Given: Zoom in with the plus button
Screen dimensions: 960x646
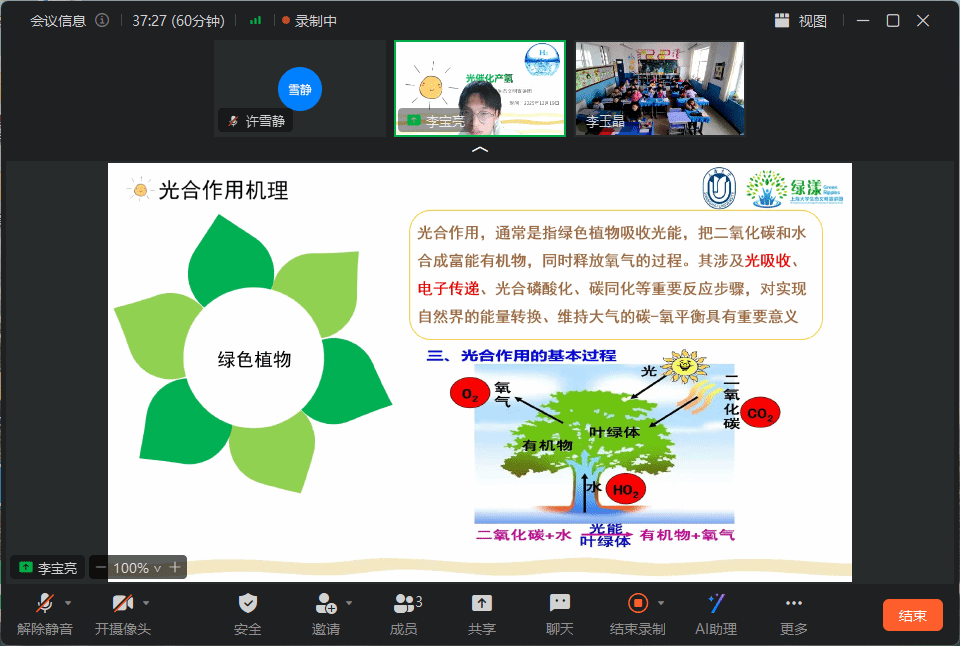Looking at the screenshot, I should click(175, 567).
